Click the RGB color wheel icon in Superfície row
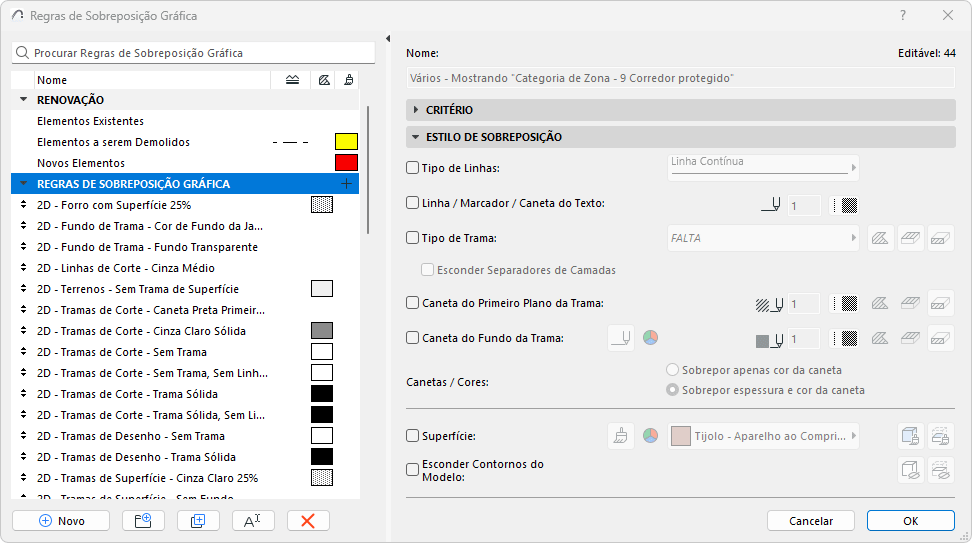This screenshot has height=543, width=972. pos(650,436)
